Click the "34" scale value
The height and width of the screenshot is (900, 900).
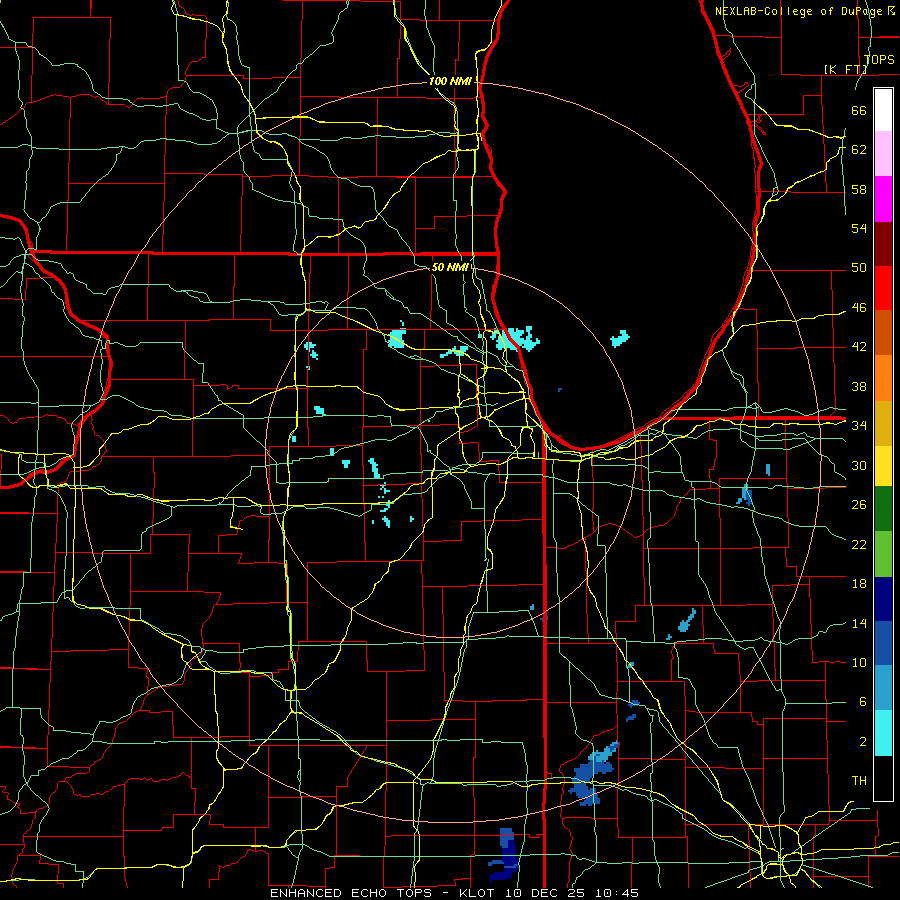point(859,426)
